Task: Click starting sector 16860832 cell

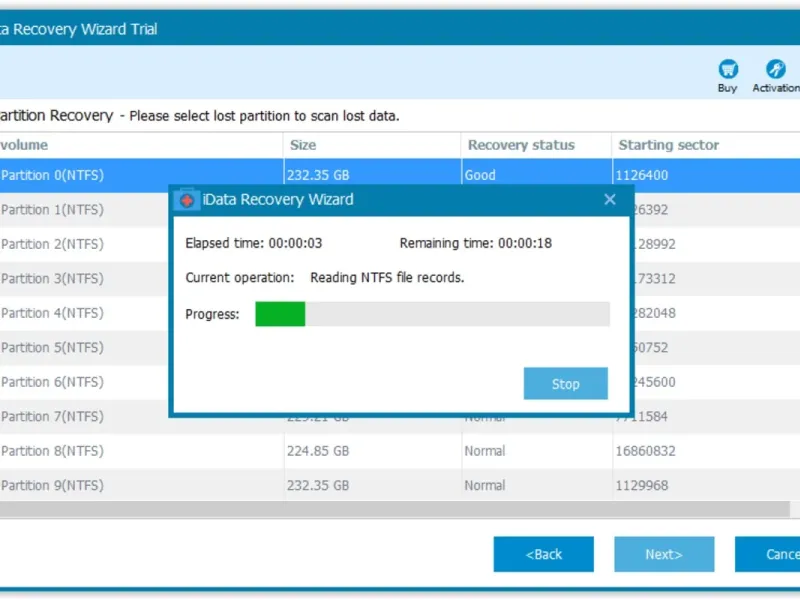Action: point(707,451)
